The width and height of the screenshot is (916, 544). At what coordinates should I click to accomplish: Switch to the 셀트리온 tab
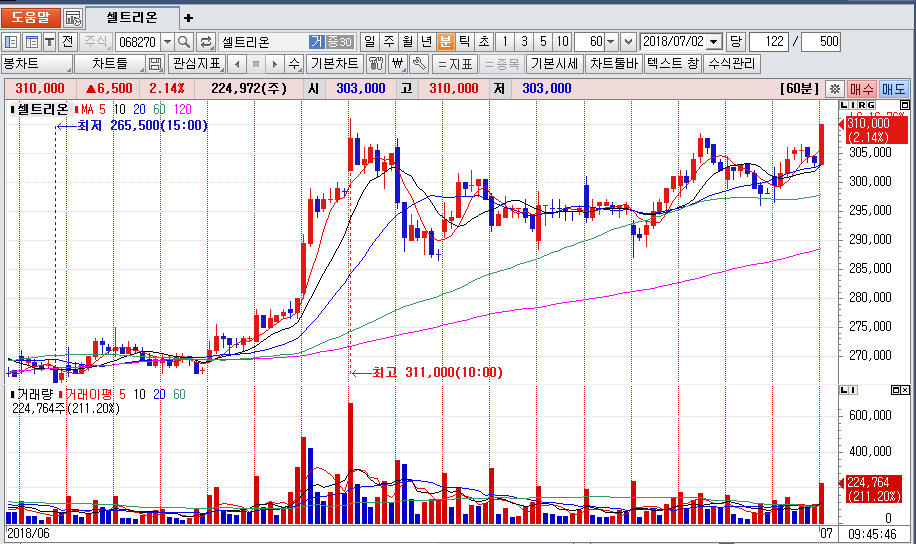click(x=134, y=18)
